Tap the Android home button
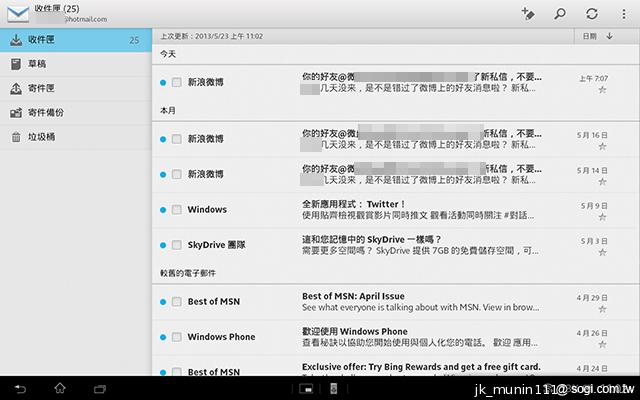640x400 pixels. click(60, 388)
